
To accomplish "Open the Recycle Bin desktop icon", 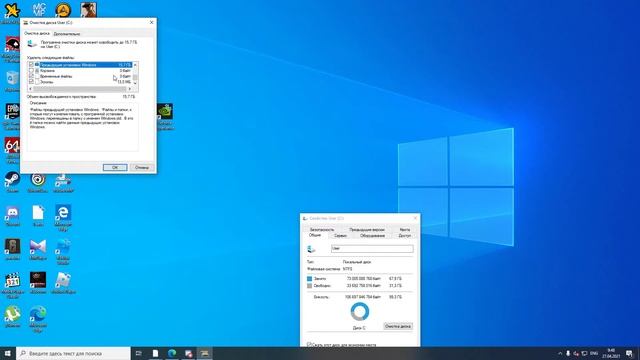I will pos(12,78).
